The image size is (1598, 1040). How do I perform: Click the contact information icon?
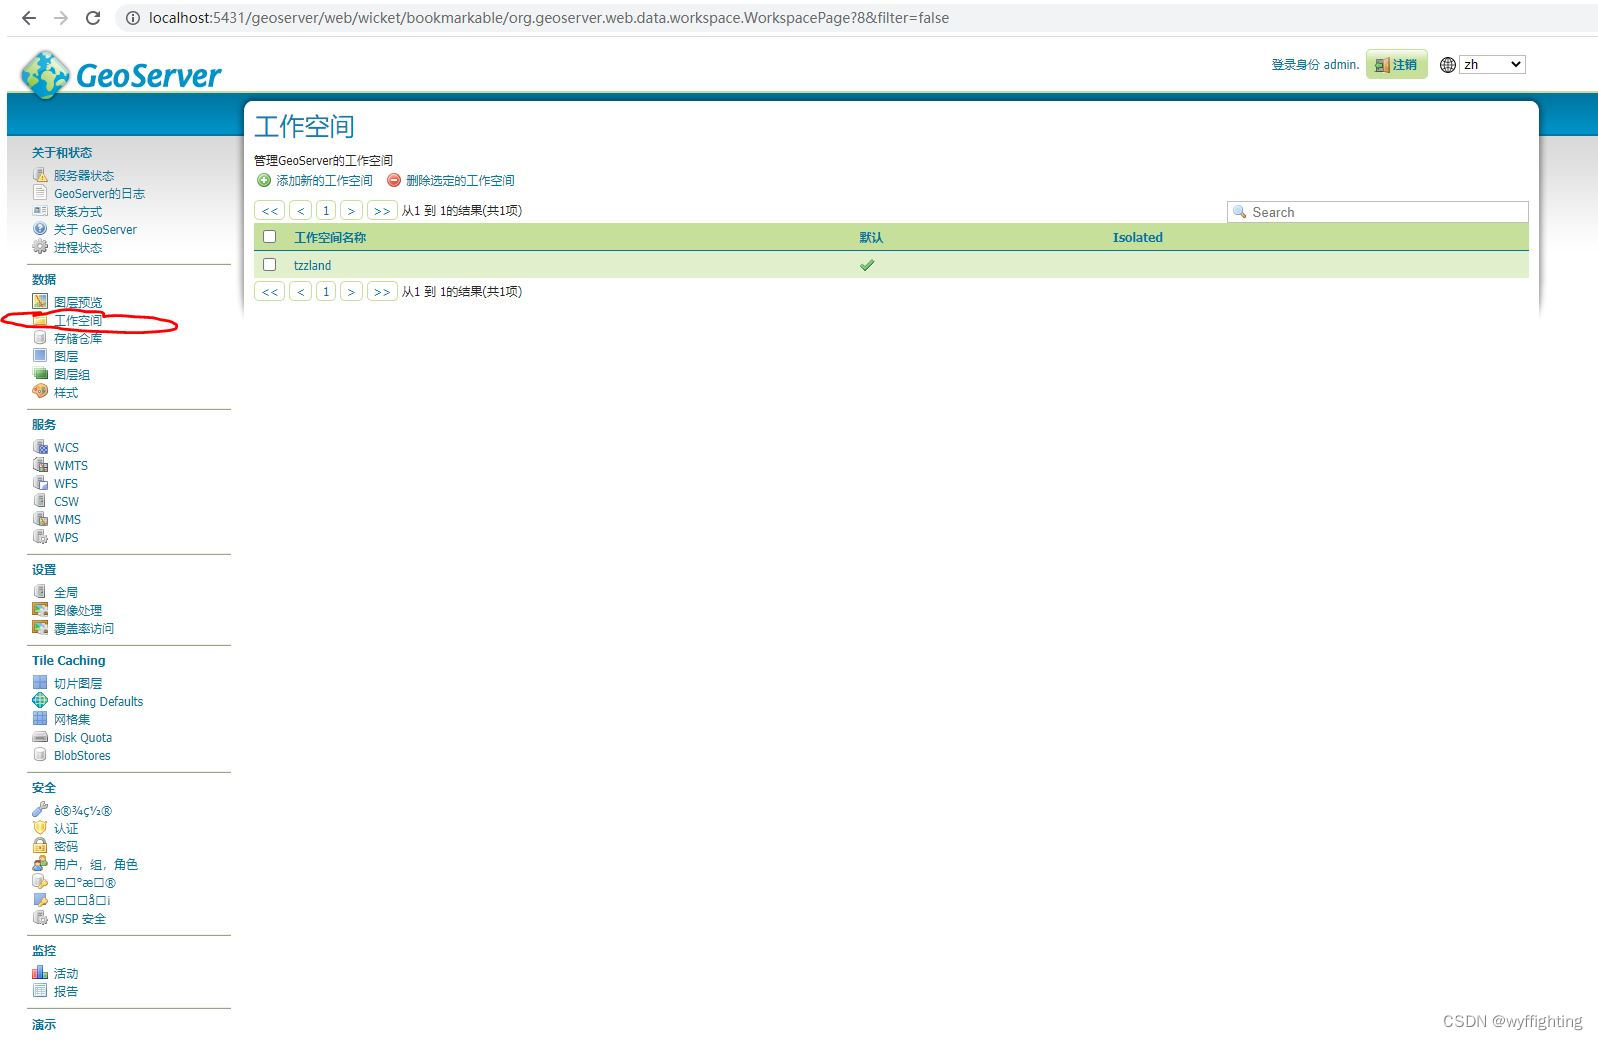[x=40, y=211]
